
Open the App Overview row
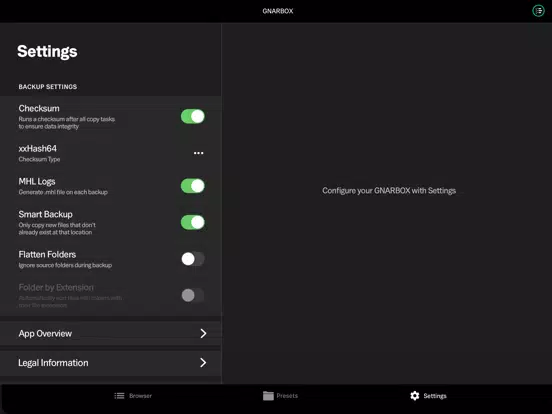[111, 333]
